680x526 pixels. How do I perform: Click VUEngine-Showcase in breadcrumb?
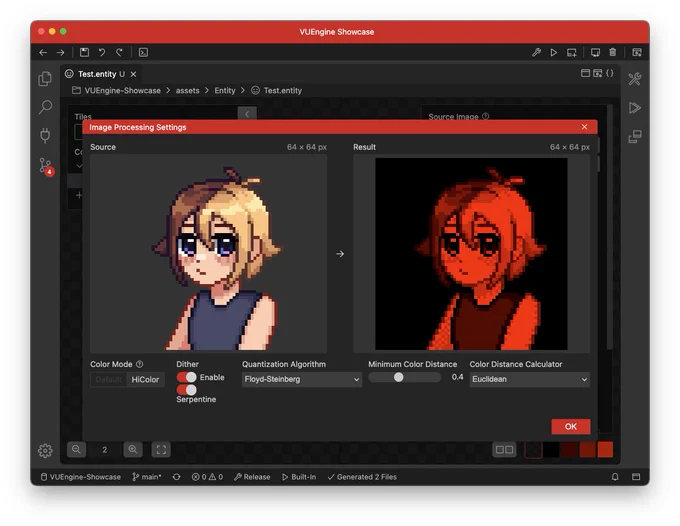click(x=122, y=91)
